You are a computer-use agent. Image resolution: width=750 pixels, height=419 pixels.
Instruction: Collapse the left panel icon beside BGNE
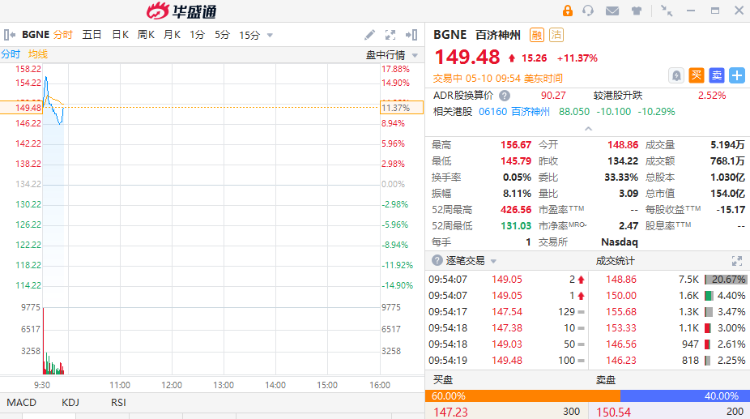[9, 34]
